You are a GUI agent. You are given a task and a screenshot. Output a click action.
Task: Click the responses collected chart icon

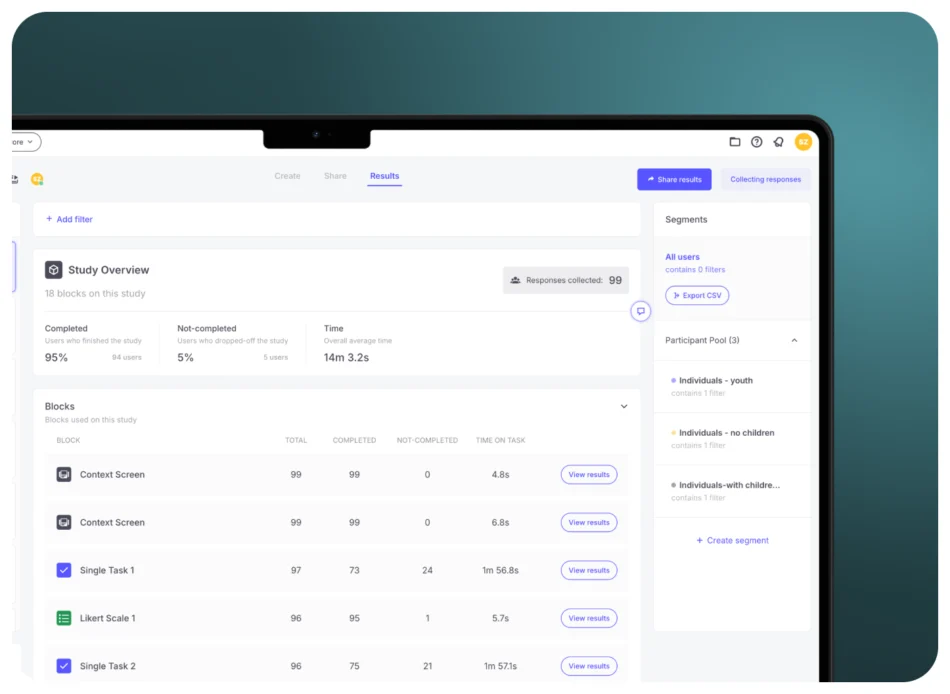(515, 280)
